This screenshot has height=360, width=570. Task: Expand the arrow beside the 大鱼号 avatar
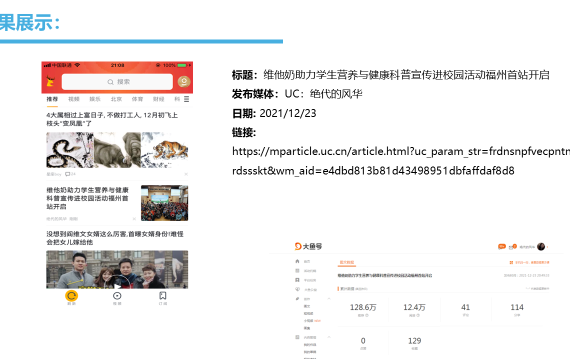click(547, 247)
